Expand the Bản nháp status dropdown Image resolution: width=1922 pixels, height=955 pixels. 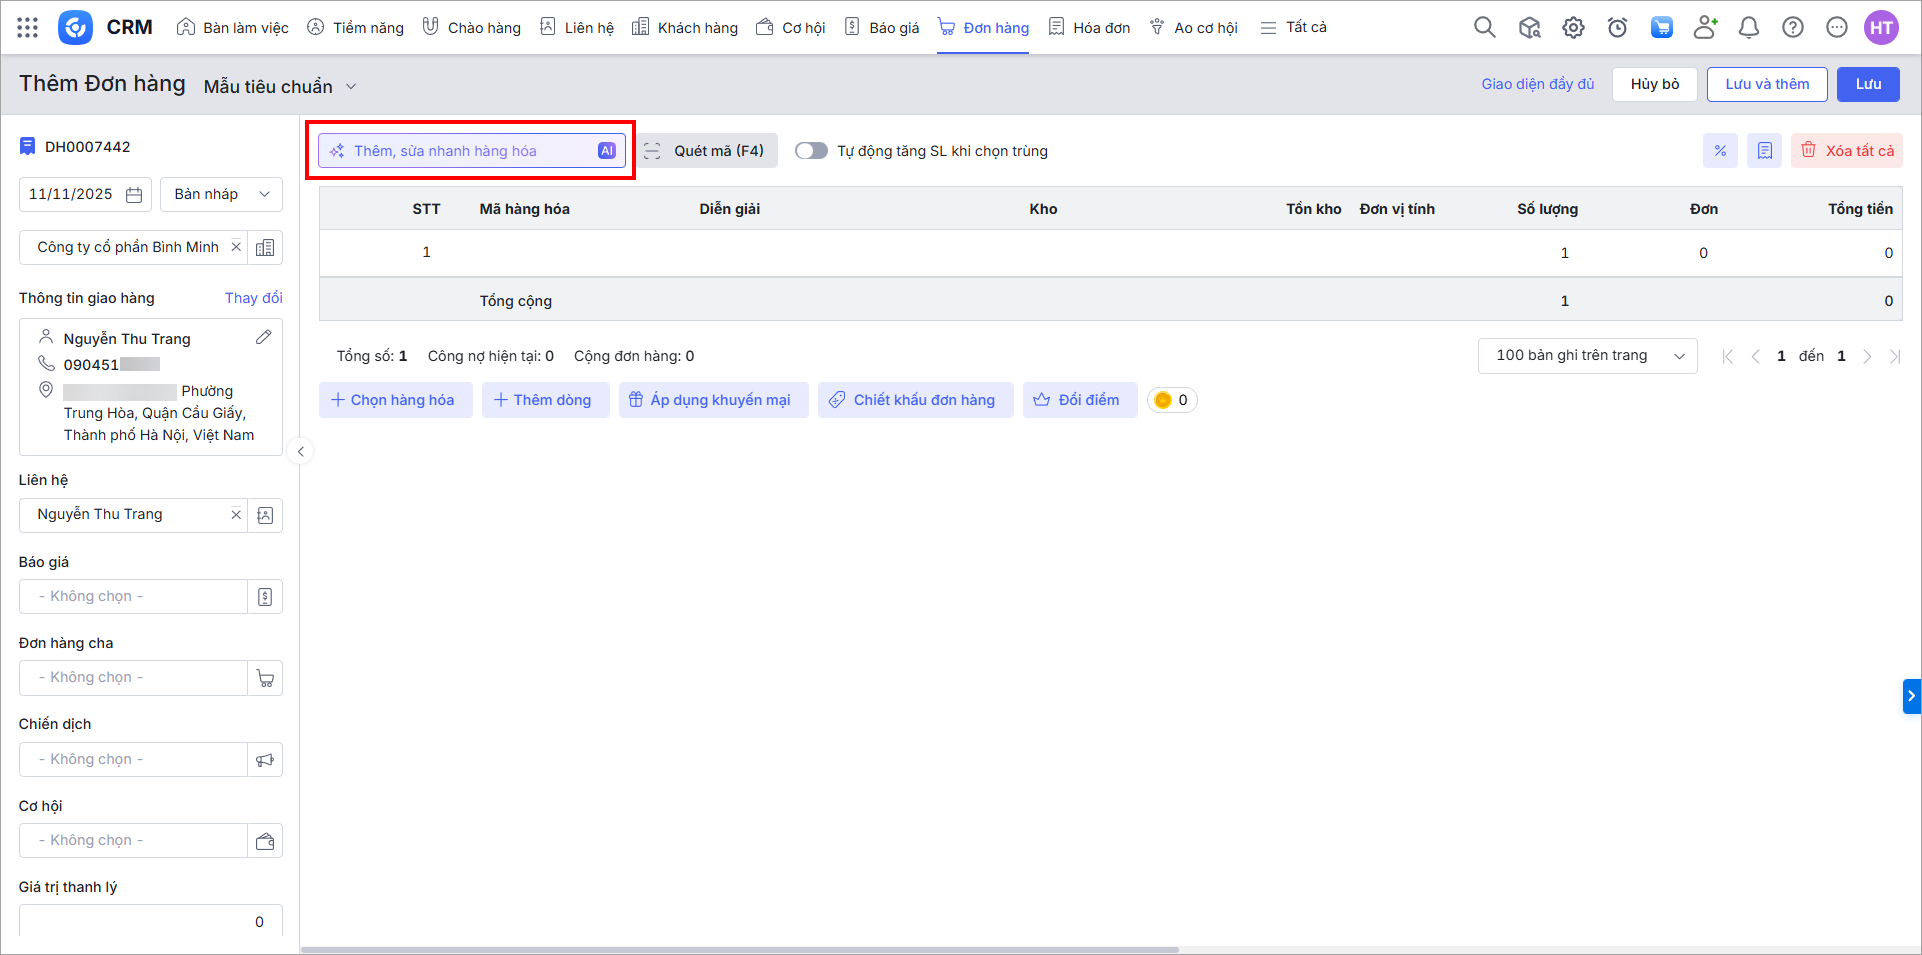pos(221,195)
